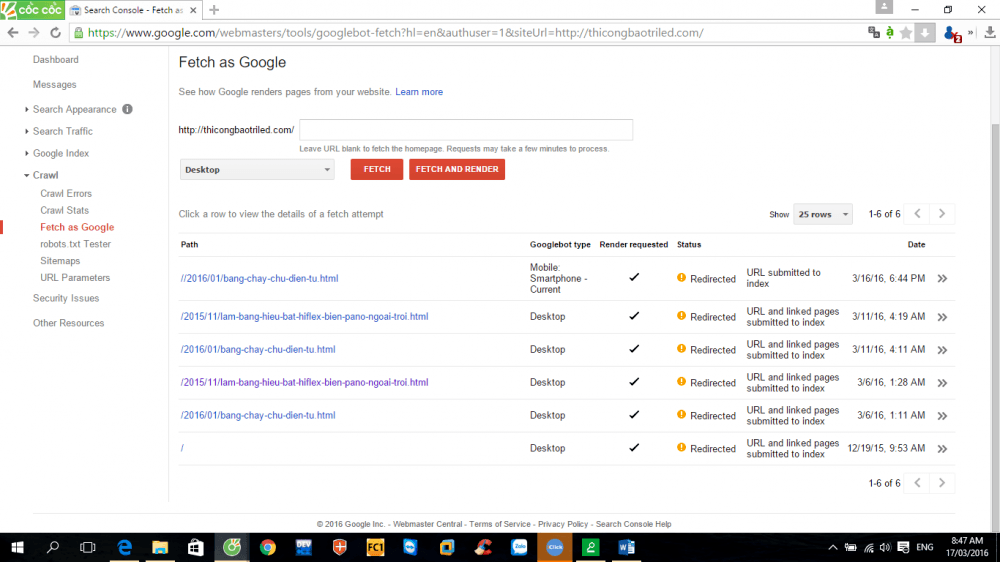Open taskbar search magnifier
This screenshot has height=562, width=1000.
[53, 547]
